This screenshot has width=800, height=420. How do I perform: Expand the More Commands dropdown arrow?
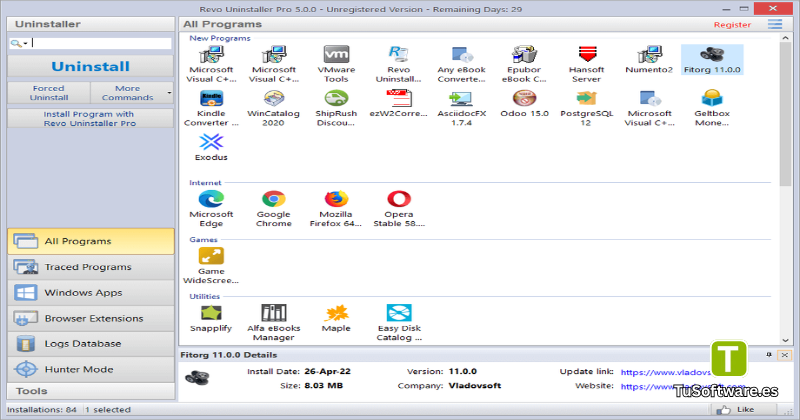[169, 93]
